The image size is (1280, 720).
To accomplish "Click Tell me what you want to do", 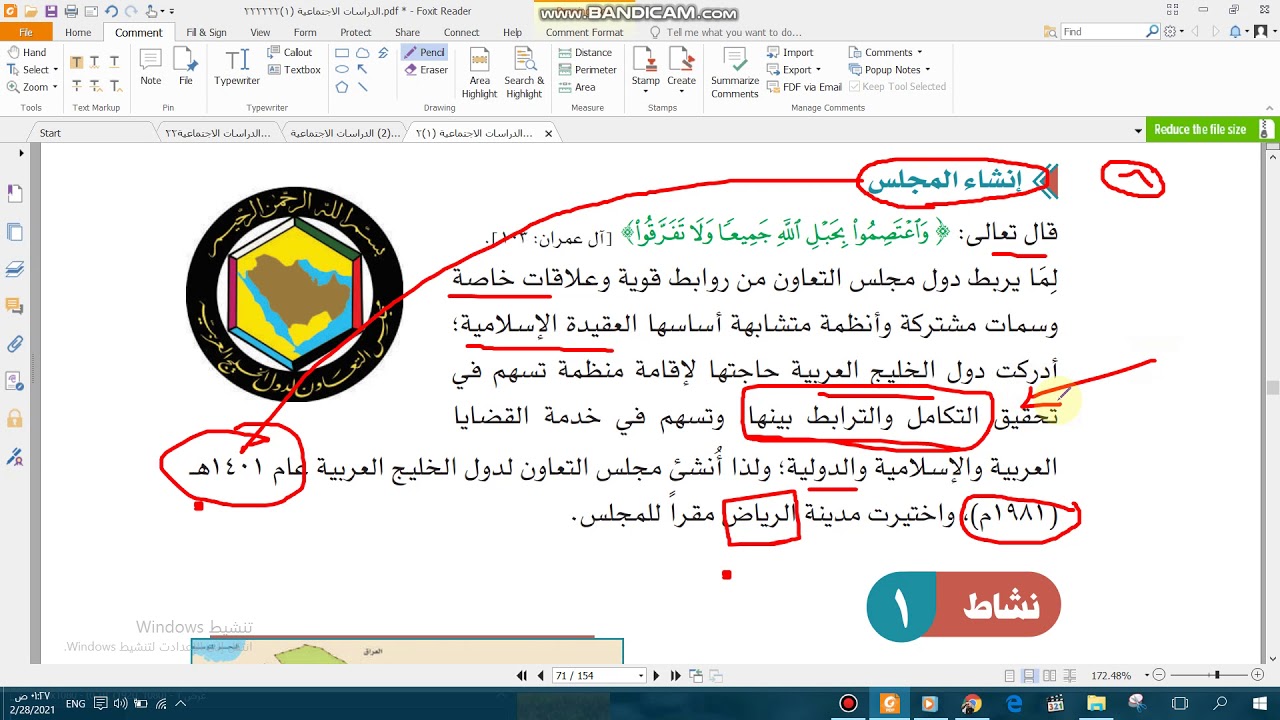I will [x=726, y=32].
